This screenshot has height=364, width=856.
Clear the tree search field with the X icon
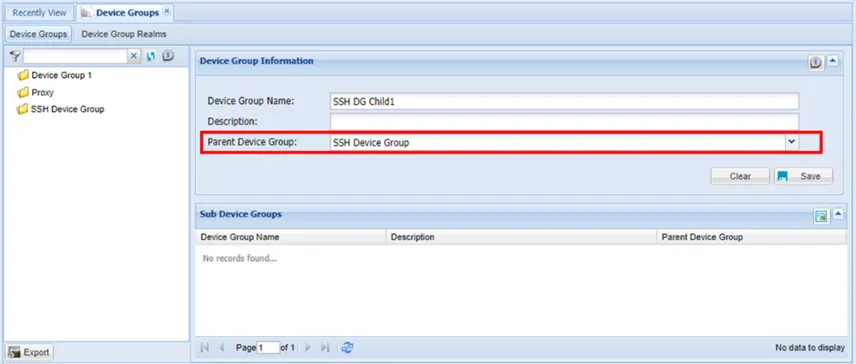(x=134, y=56)
